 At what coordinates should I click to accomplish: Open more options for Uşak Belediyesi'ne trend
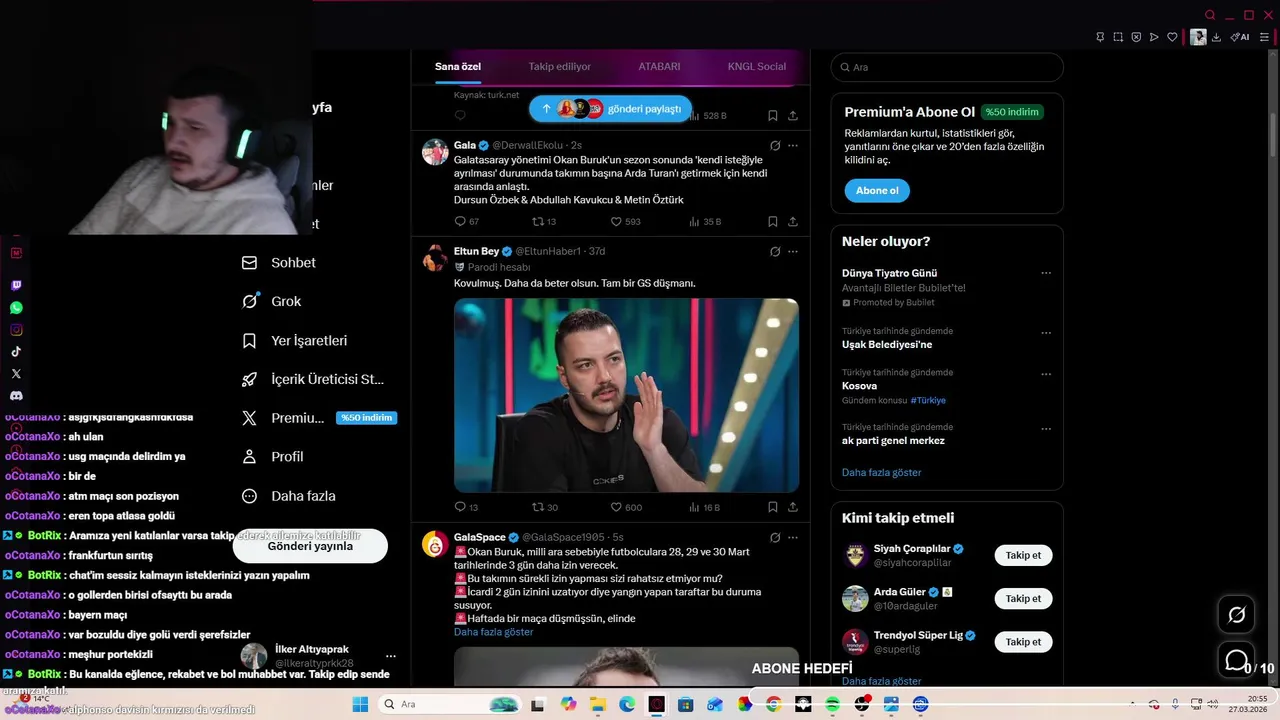[1046, 332]
